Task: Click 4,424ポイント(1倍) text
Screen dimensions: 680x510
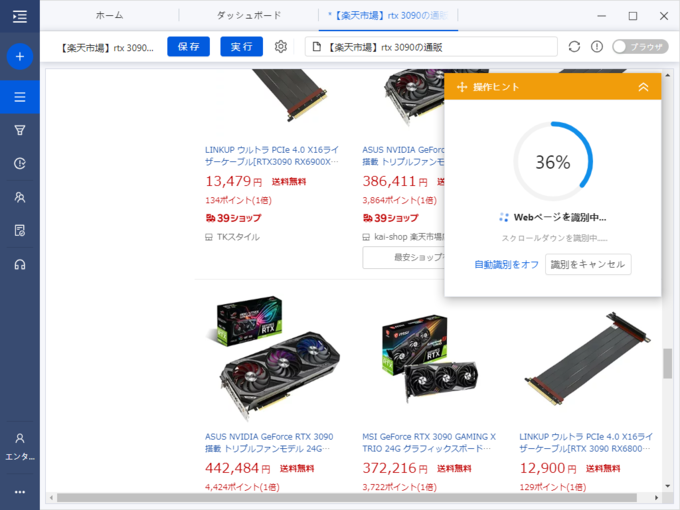Action: tap(242, 487)
